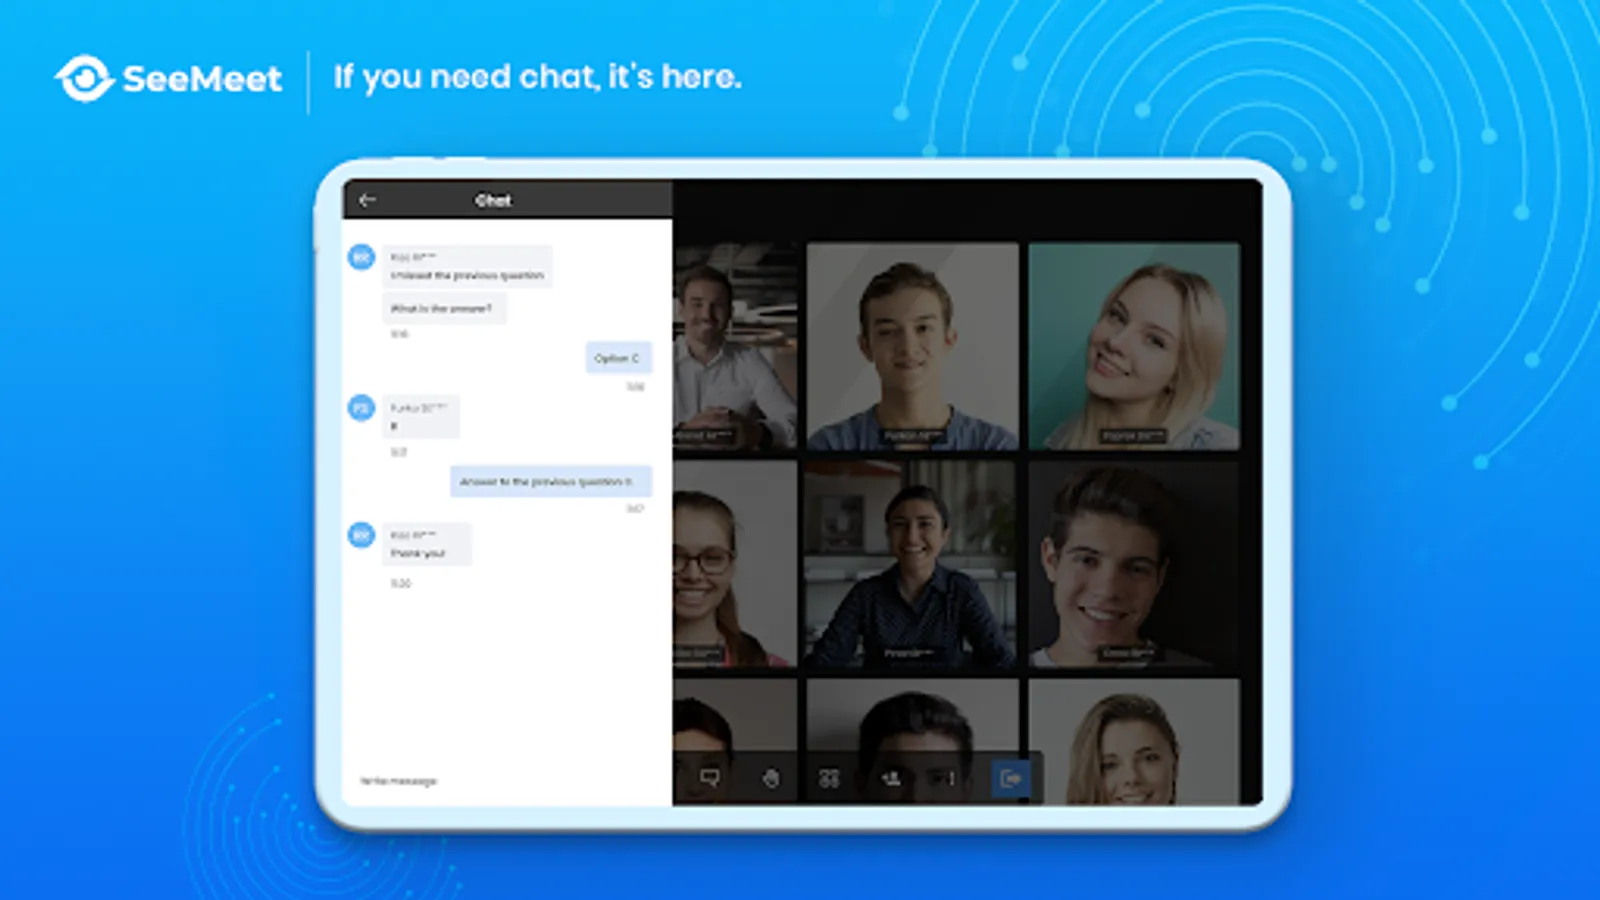Select the blue 'Answer to the previous question' bubble
This screenshot has width=1600, height=900.
tap(550, 481)
